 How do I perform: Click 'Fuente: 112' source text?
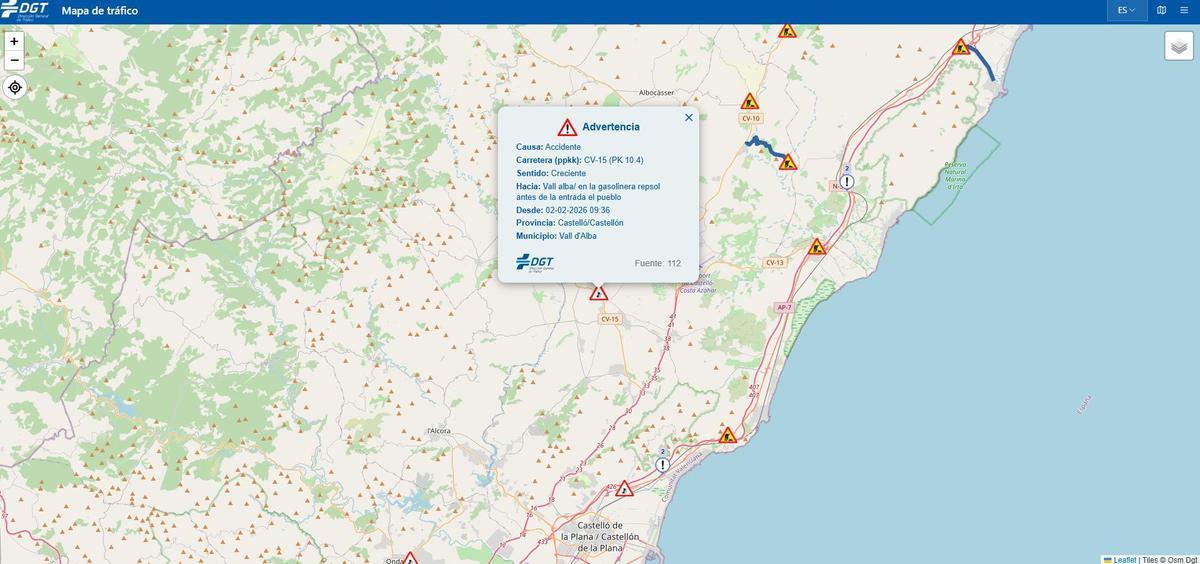(658, 263)
